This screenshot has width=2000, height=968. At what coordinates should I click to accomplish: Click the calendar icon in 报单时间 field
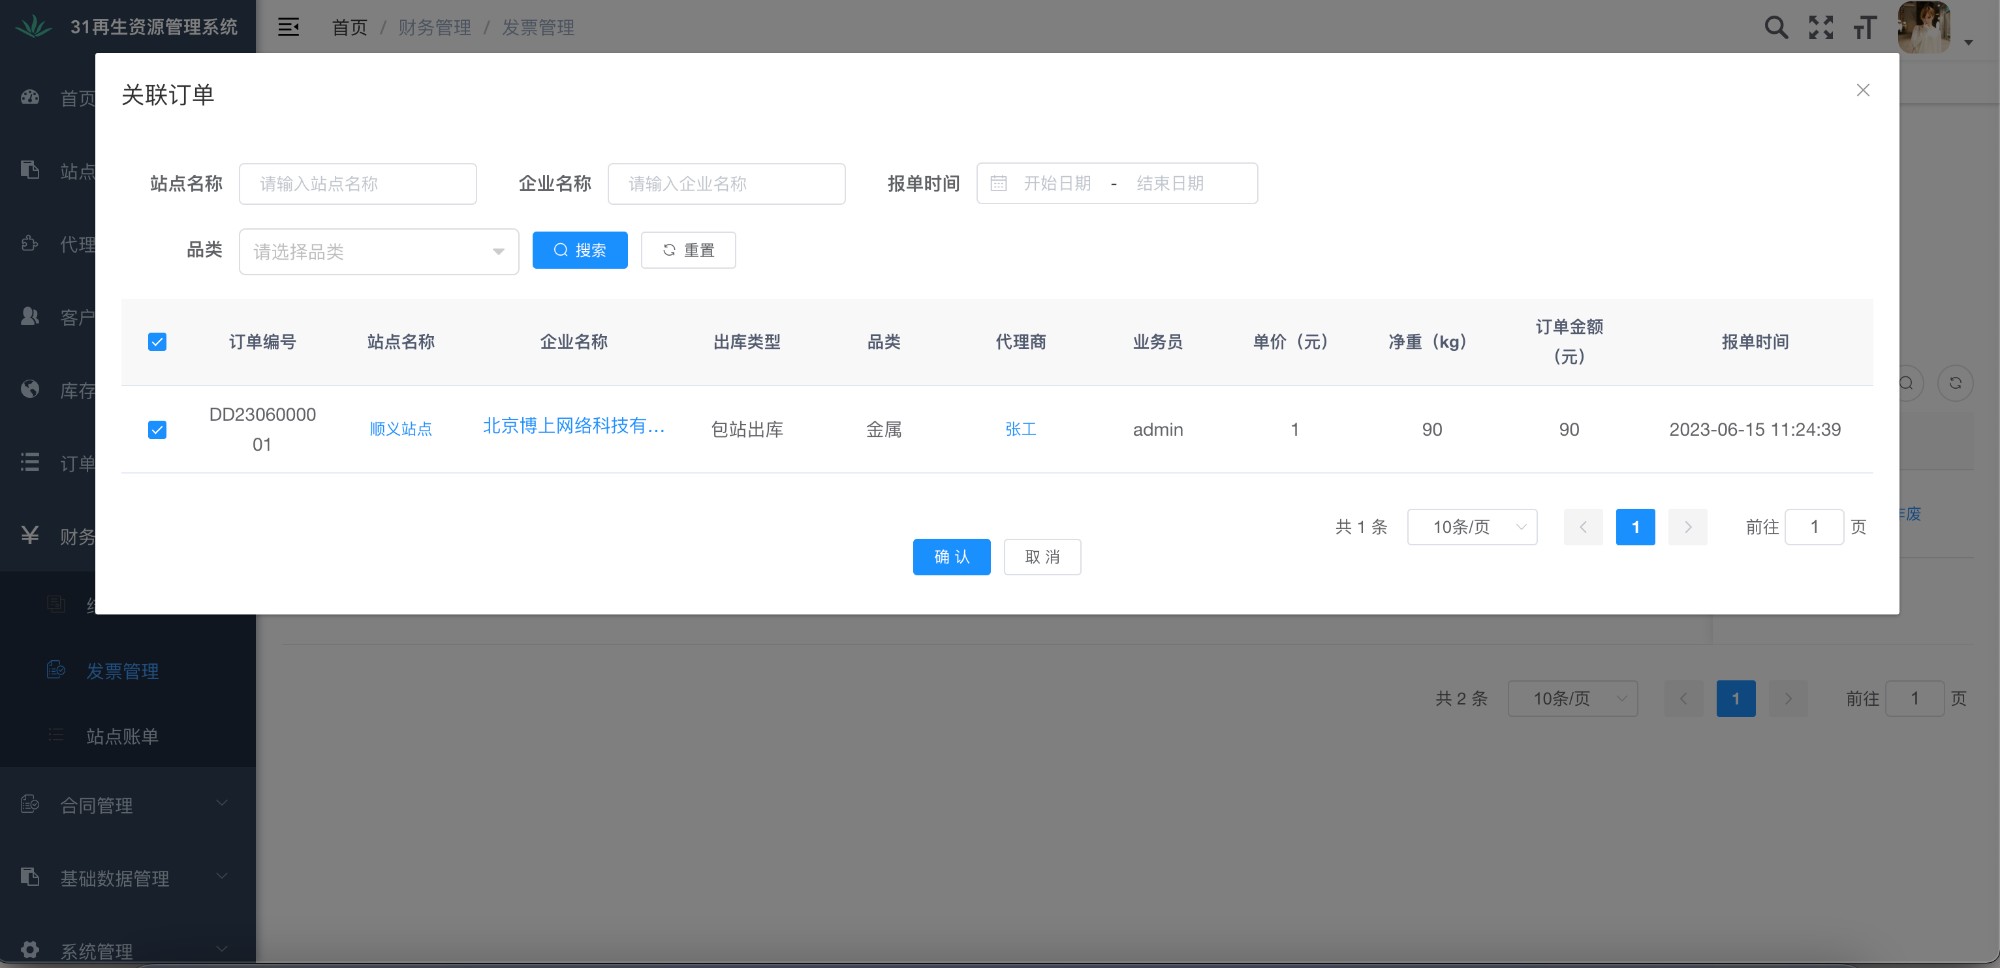pos(998,183)
